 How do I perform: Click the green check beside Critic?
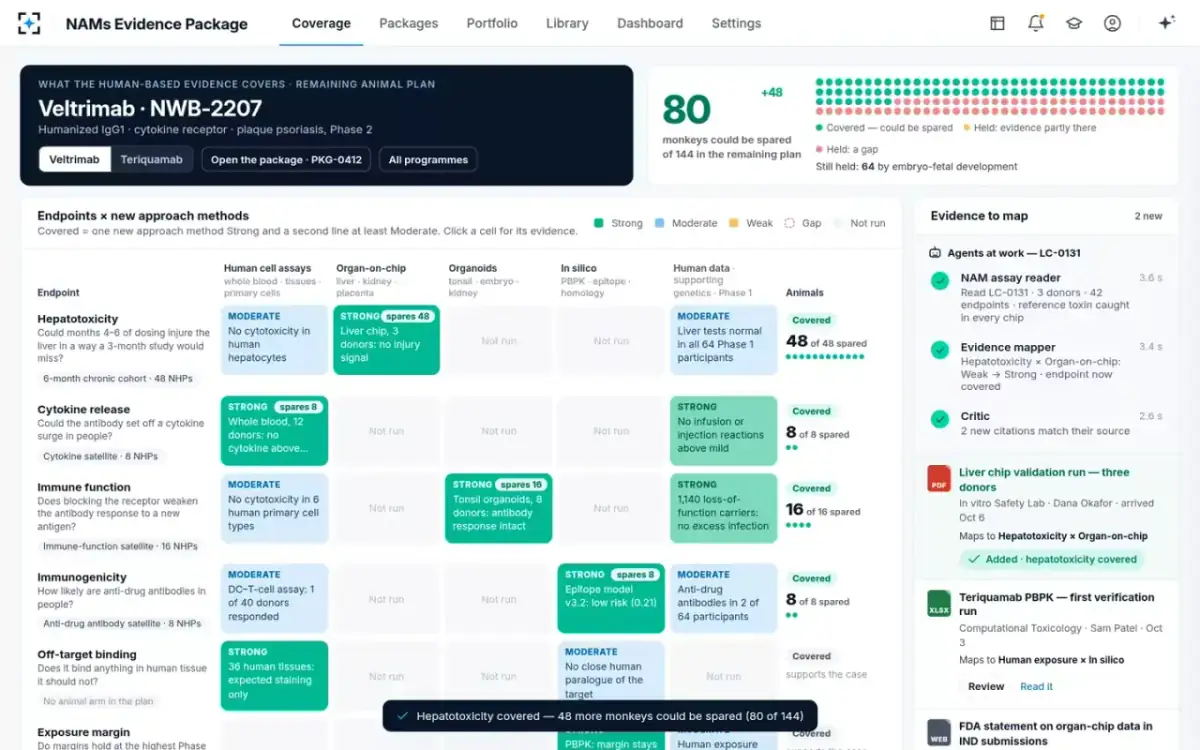pyautogui.click(x=940, y=419)
